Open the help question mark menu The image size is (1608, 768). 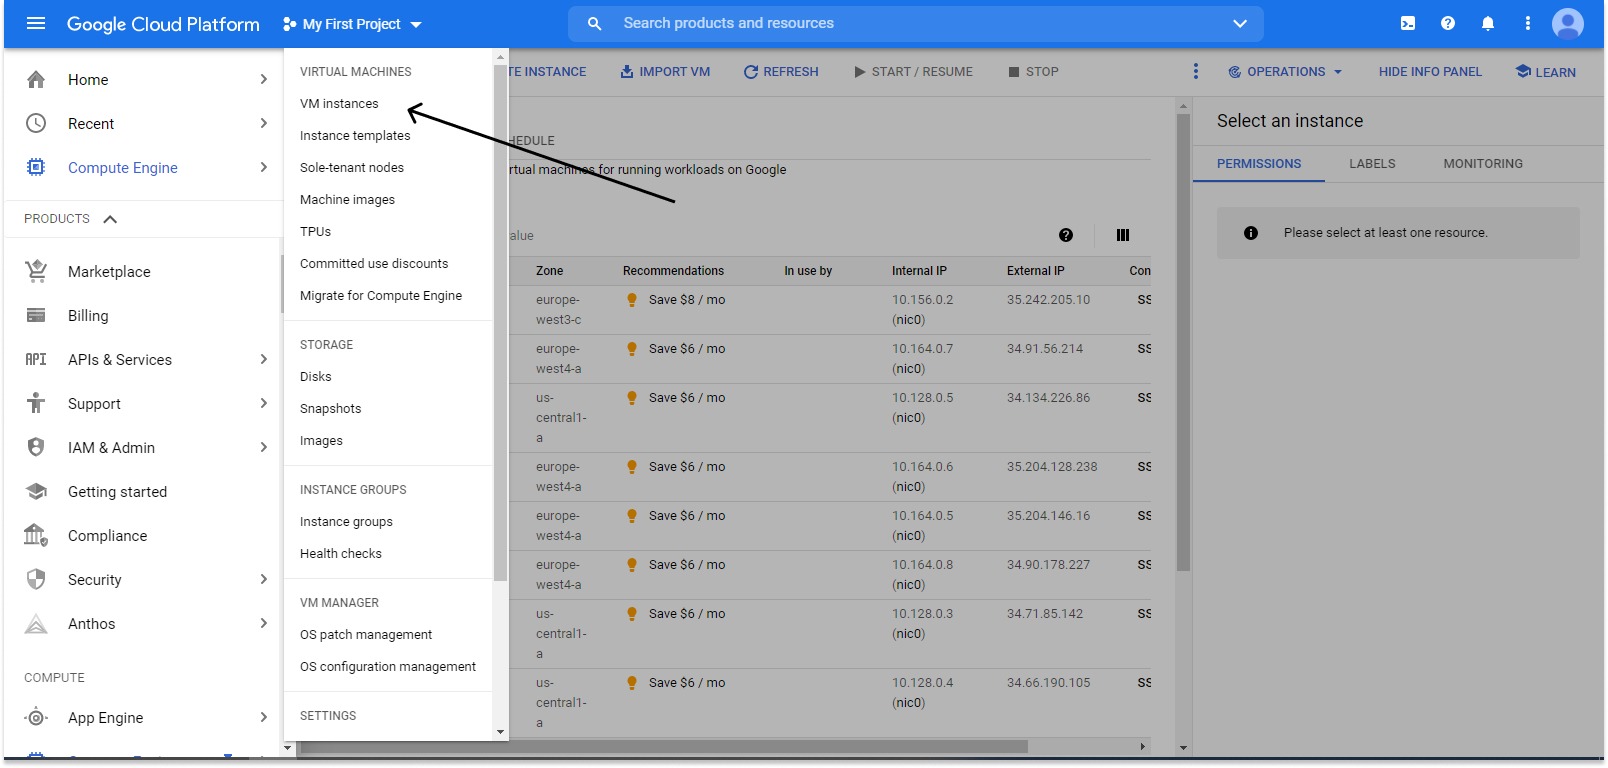coord(1448,23)
